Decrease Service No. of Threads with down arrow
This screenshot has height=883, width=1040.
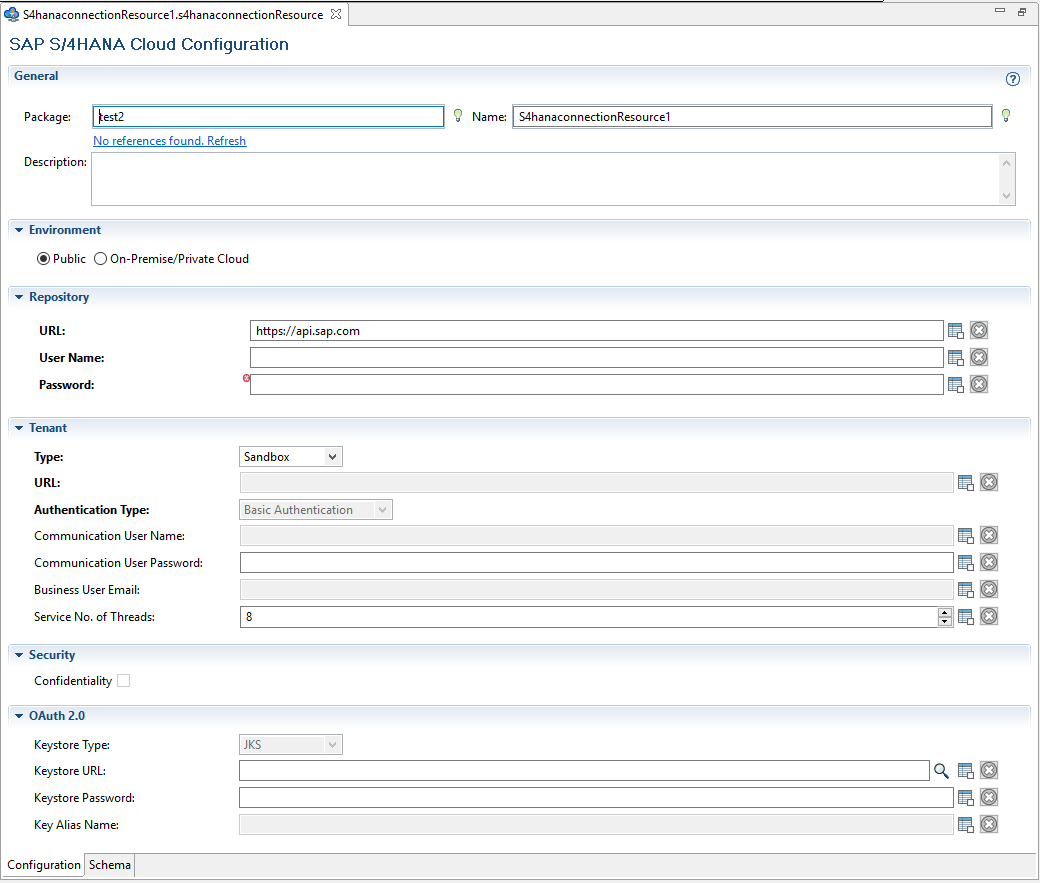point(945,622)
